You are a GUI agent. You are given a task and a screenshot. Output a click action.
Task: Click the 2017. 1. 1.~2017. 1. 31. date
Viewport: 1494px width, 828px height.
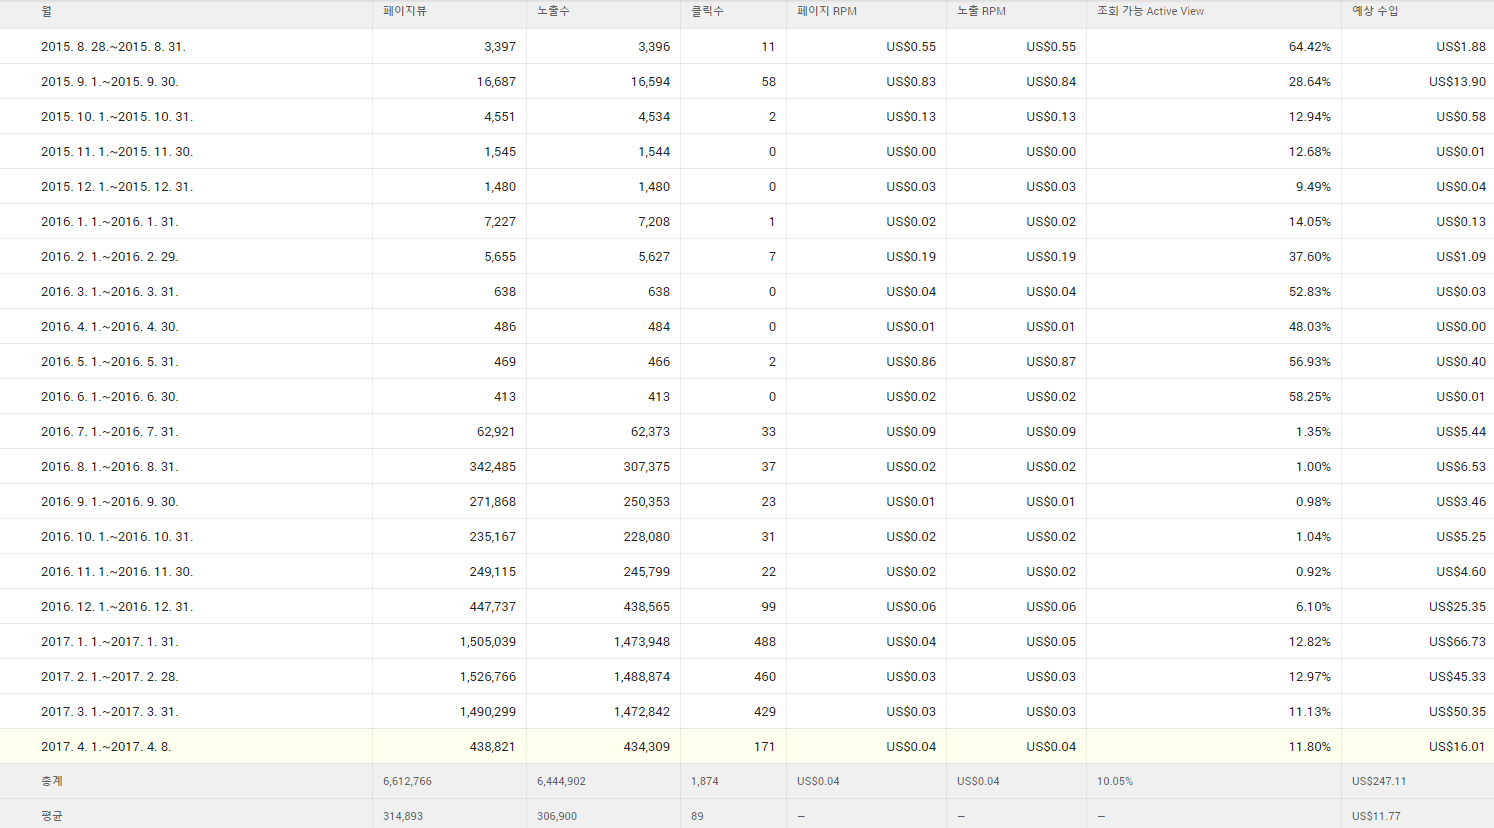click(110, 642)
